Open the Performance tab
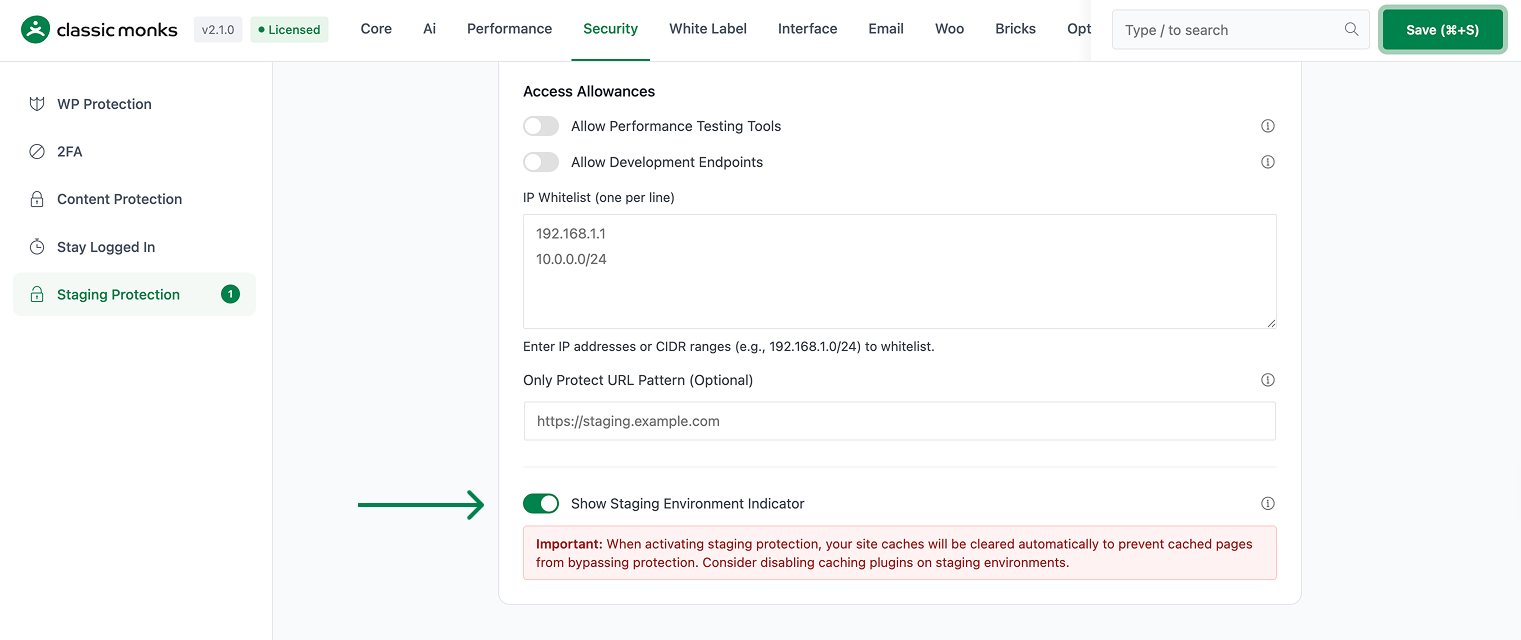Viewport: 1521px width, 640px height. pos(509,29)
